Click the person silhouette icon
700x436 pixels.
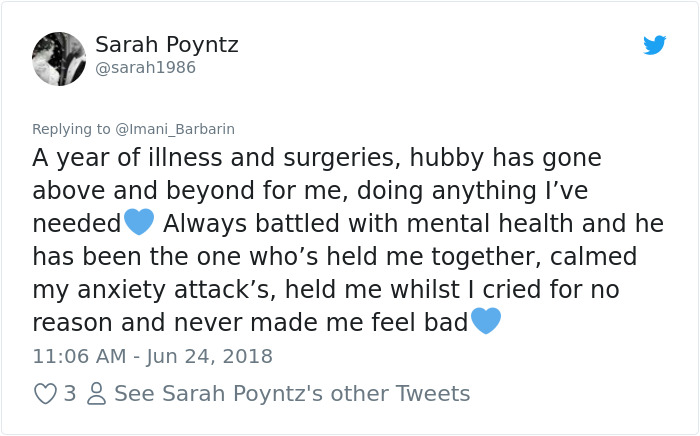click(97, 394)
